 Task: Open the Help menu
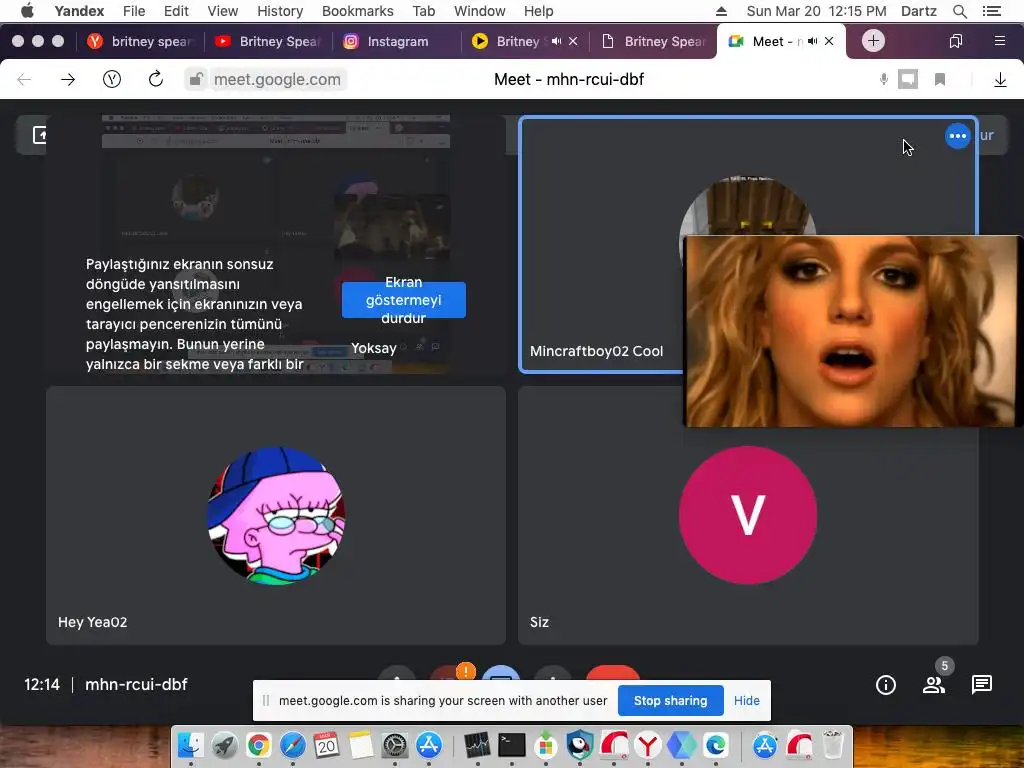point(538,11)
